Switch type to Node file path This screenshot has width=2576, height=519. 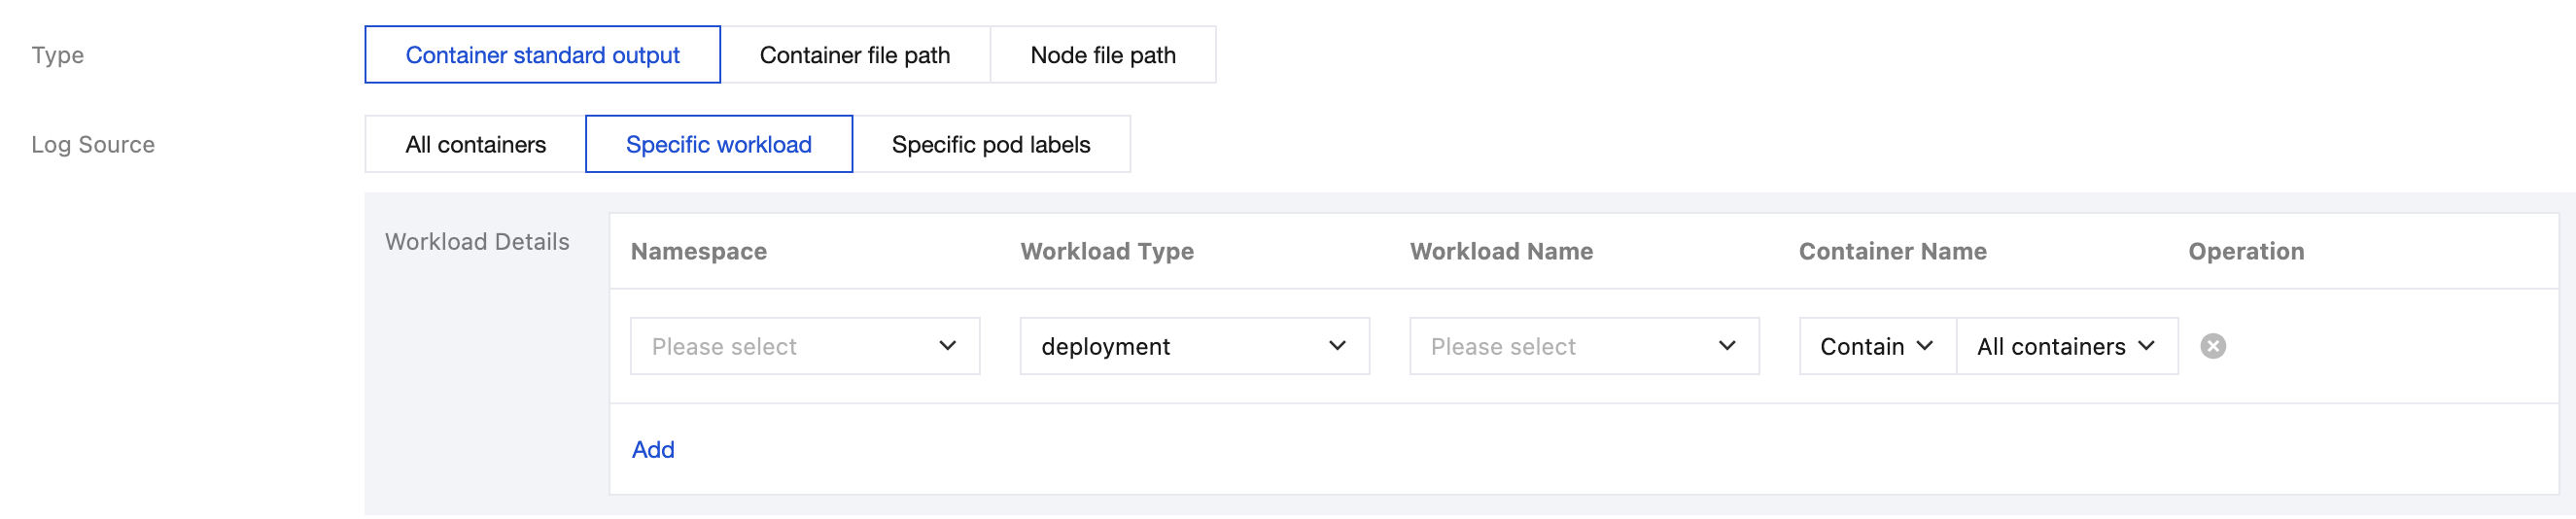point(1102,55)
